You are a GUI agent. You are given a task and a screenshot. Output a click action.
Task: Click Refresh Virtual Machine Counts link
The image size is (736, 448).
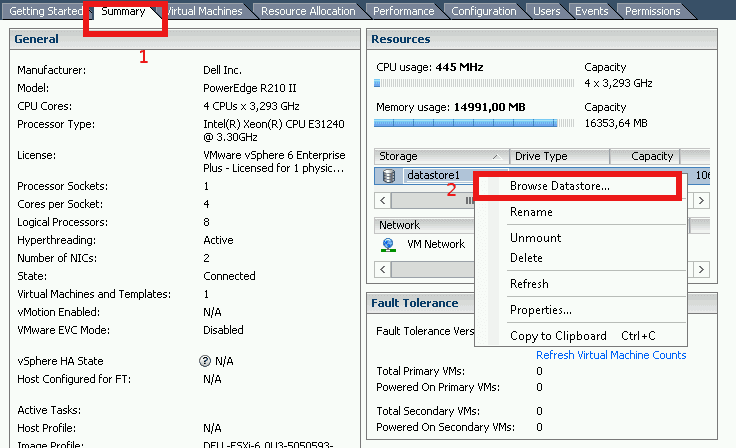click(x=611, y=355)
